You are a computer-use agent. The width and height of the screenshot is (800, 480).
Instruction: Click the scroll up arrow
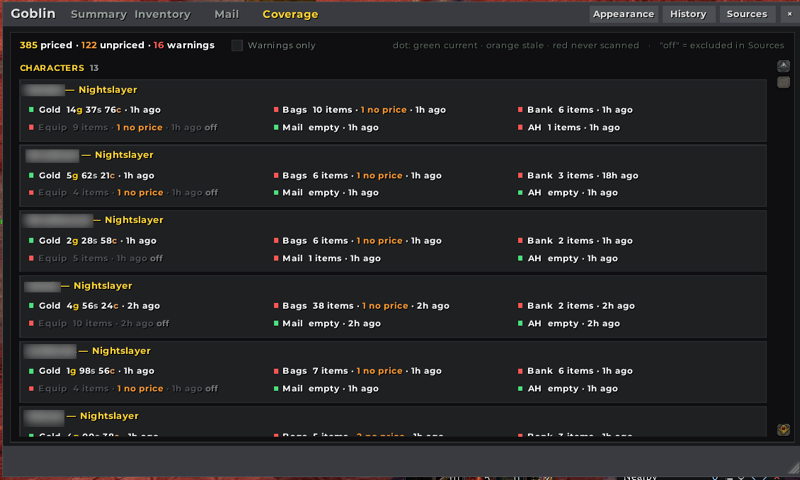pyautogui.click(x=783, y=66)
